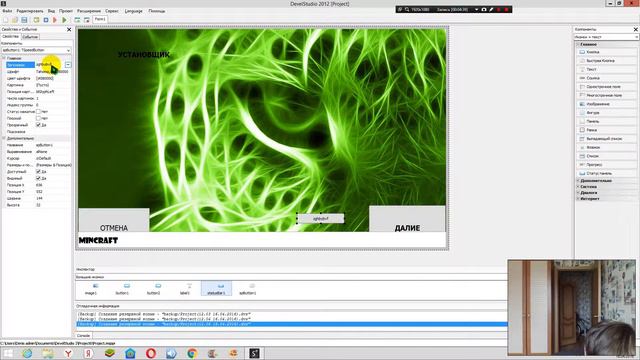This screenshot has height=360, width=640.
Task: Open the Сервис menu
Action: point(112,11)
